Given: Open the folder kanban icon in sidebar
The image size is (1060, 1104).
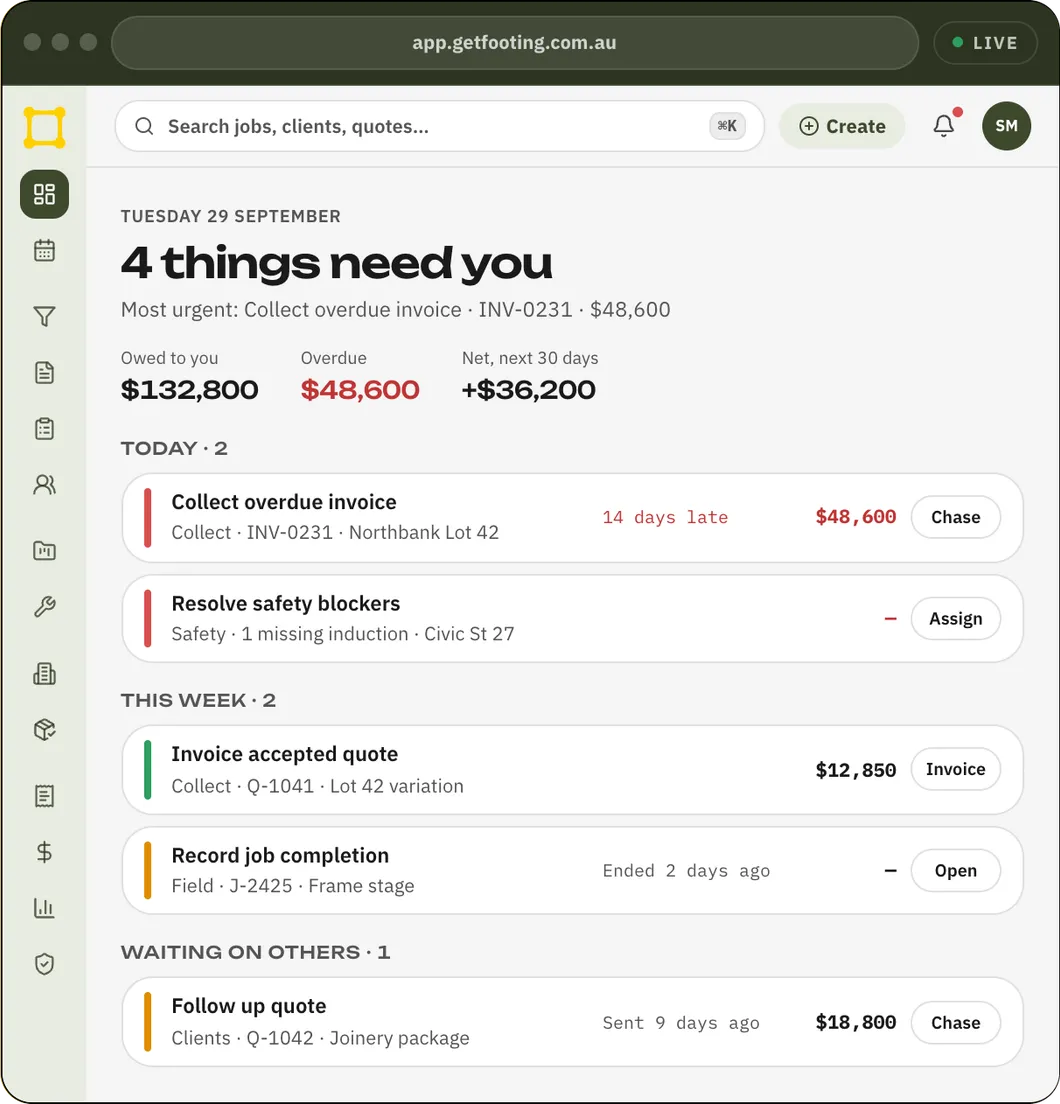Looking at the screenshot, I should click(44, 551).
